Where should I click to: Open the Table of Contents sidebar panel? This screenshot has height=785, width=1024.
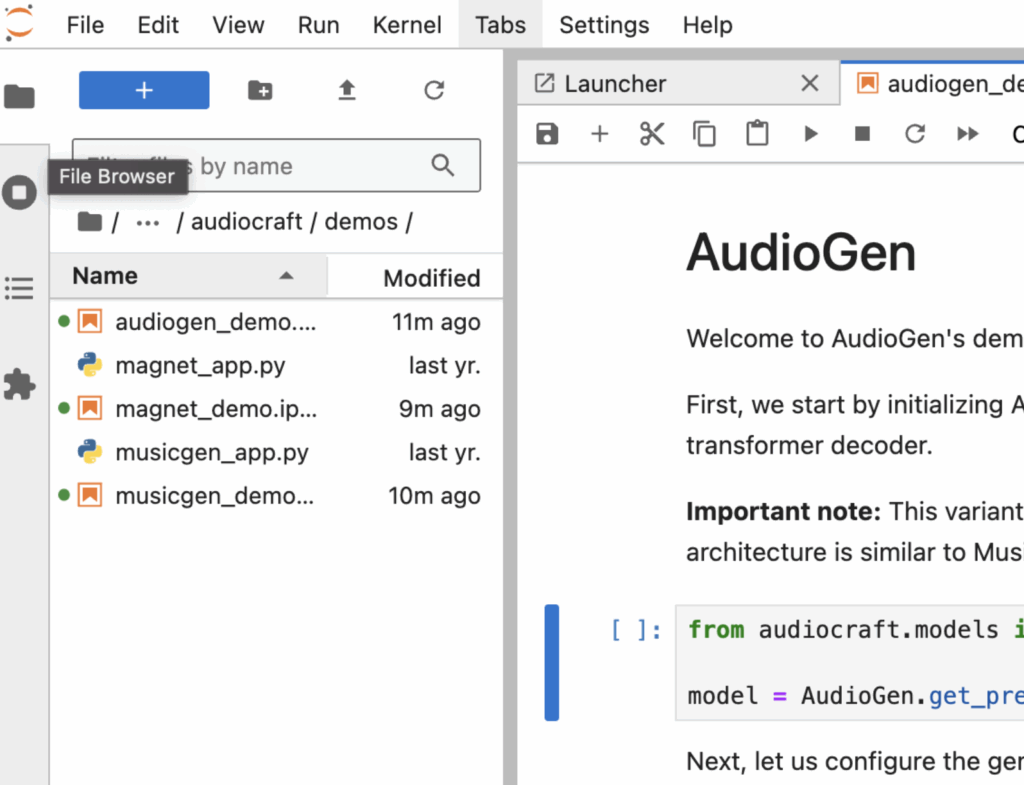pos(19,289)
